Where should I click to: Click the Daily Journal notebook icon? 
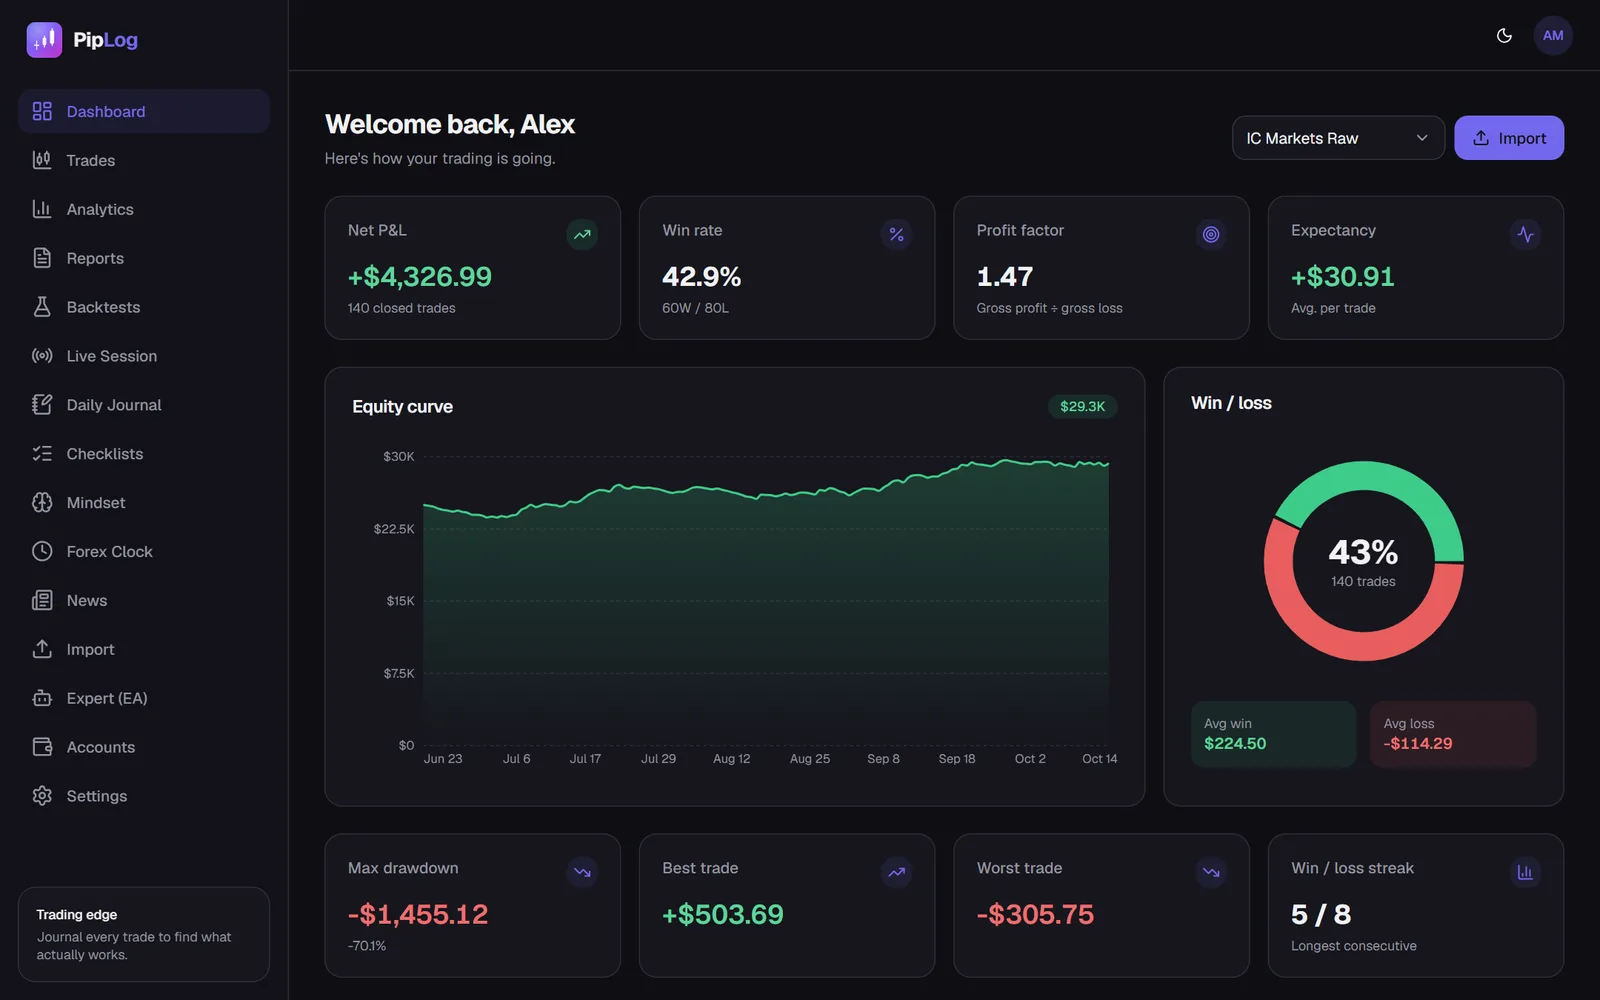click(x=42, y=405)
